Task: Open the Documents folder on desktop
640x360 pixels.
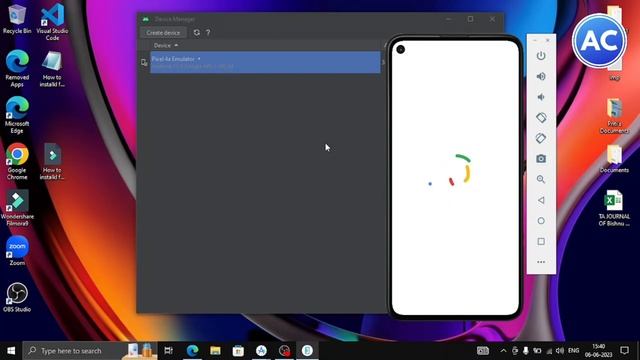Action: coord(614,159)
